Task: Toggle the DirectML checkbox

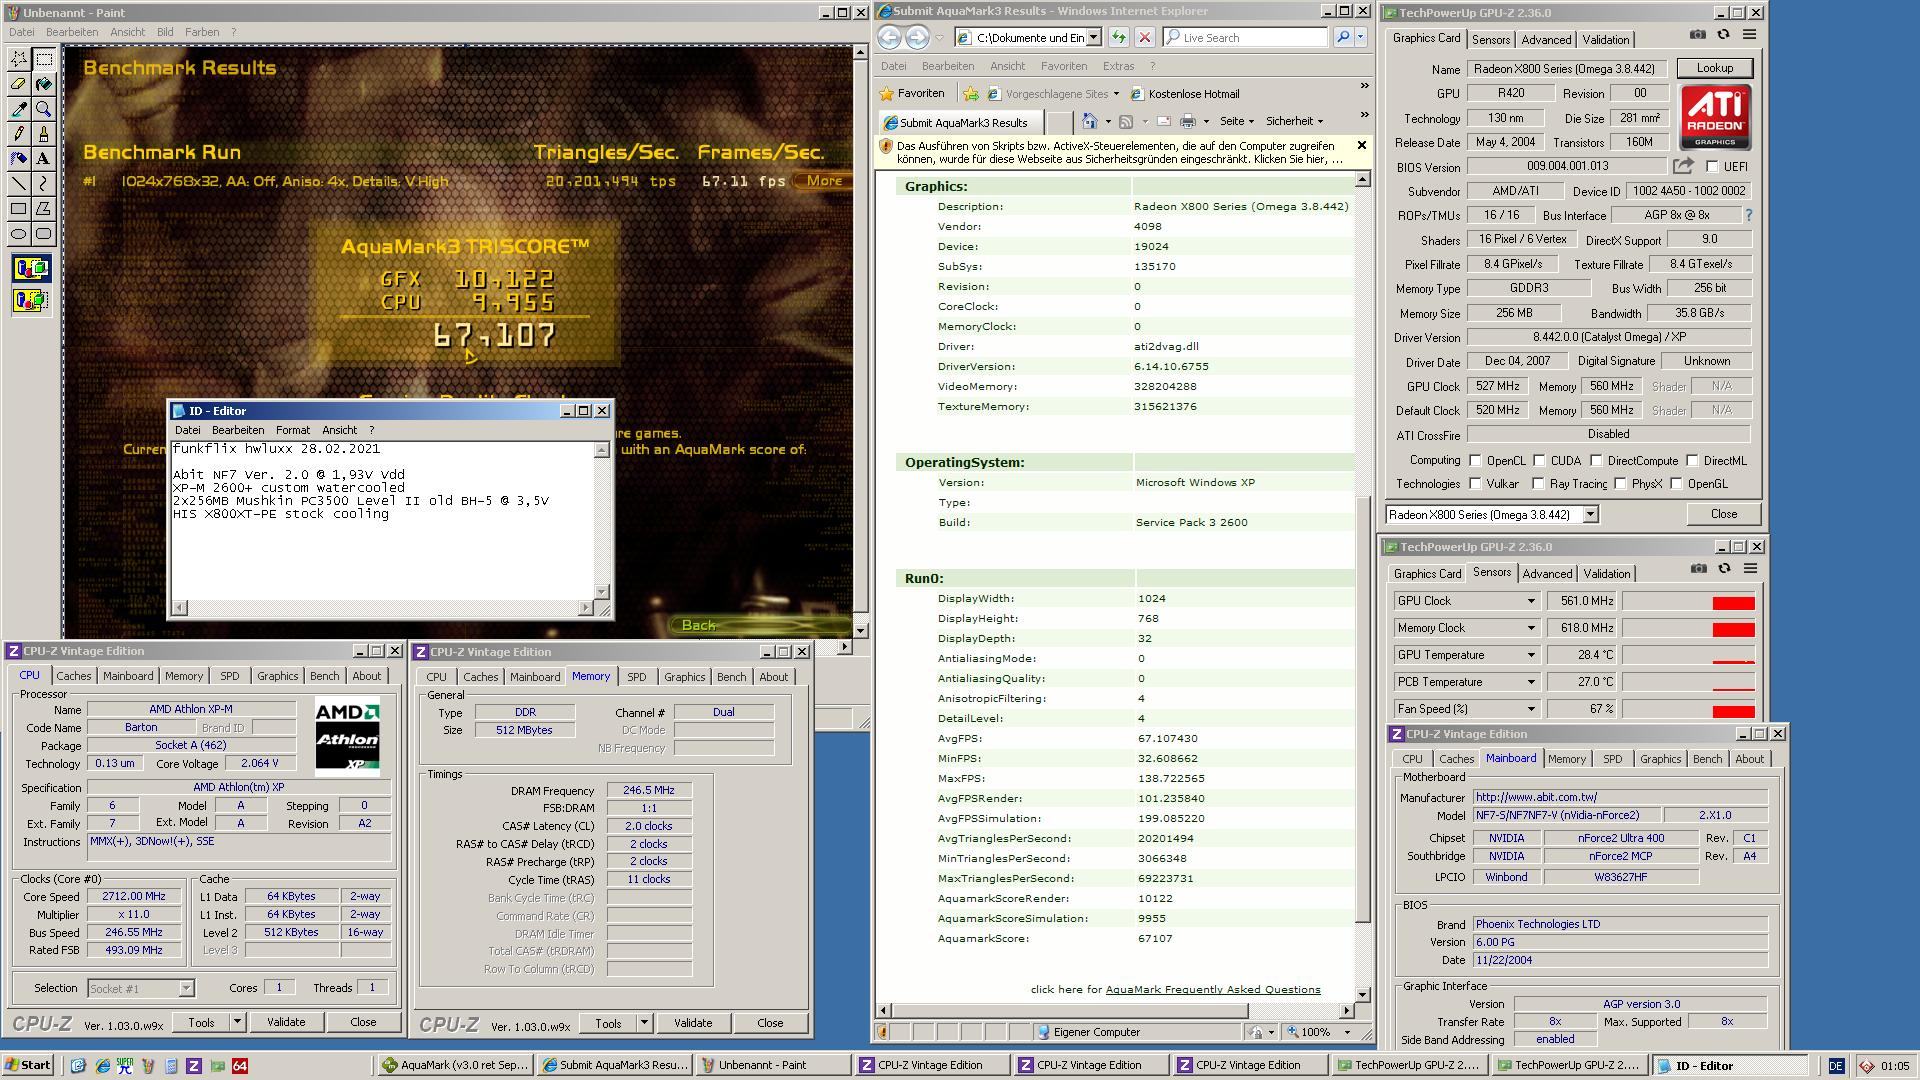Action: pos(1692,460)
